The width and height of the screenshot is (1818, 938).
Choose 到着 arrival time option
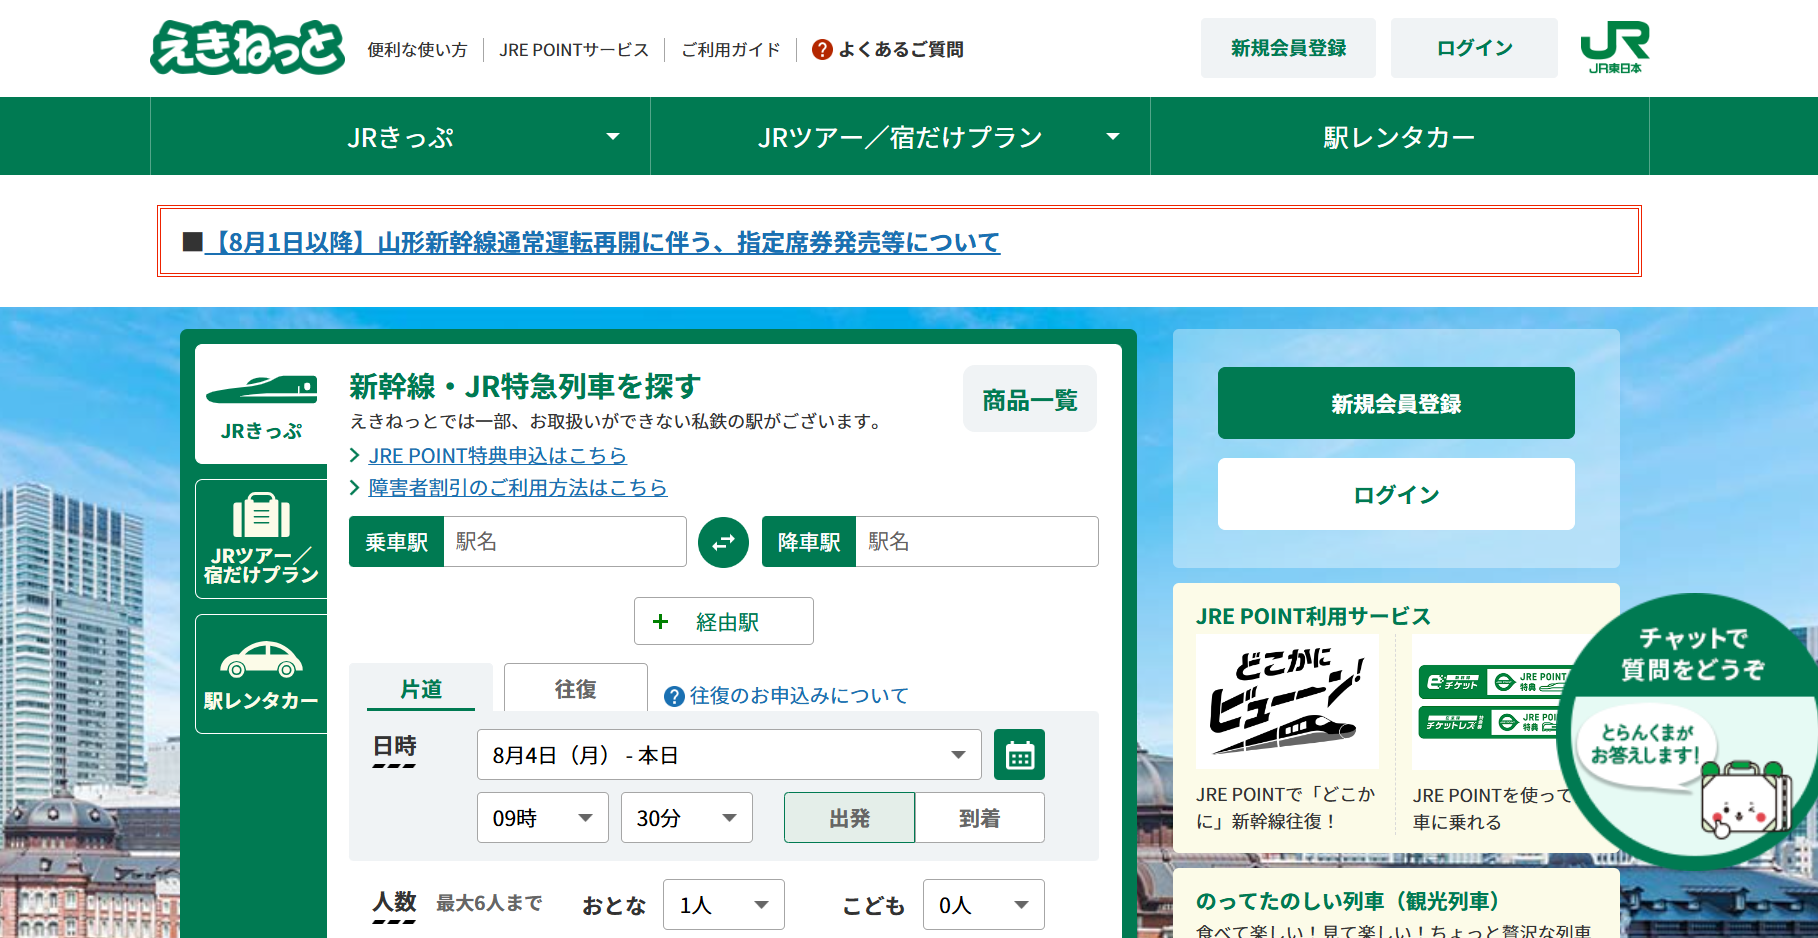point(979,818)
